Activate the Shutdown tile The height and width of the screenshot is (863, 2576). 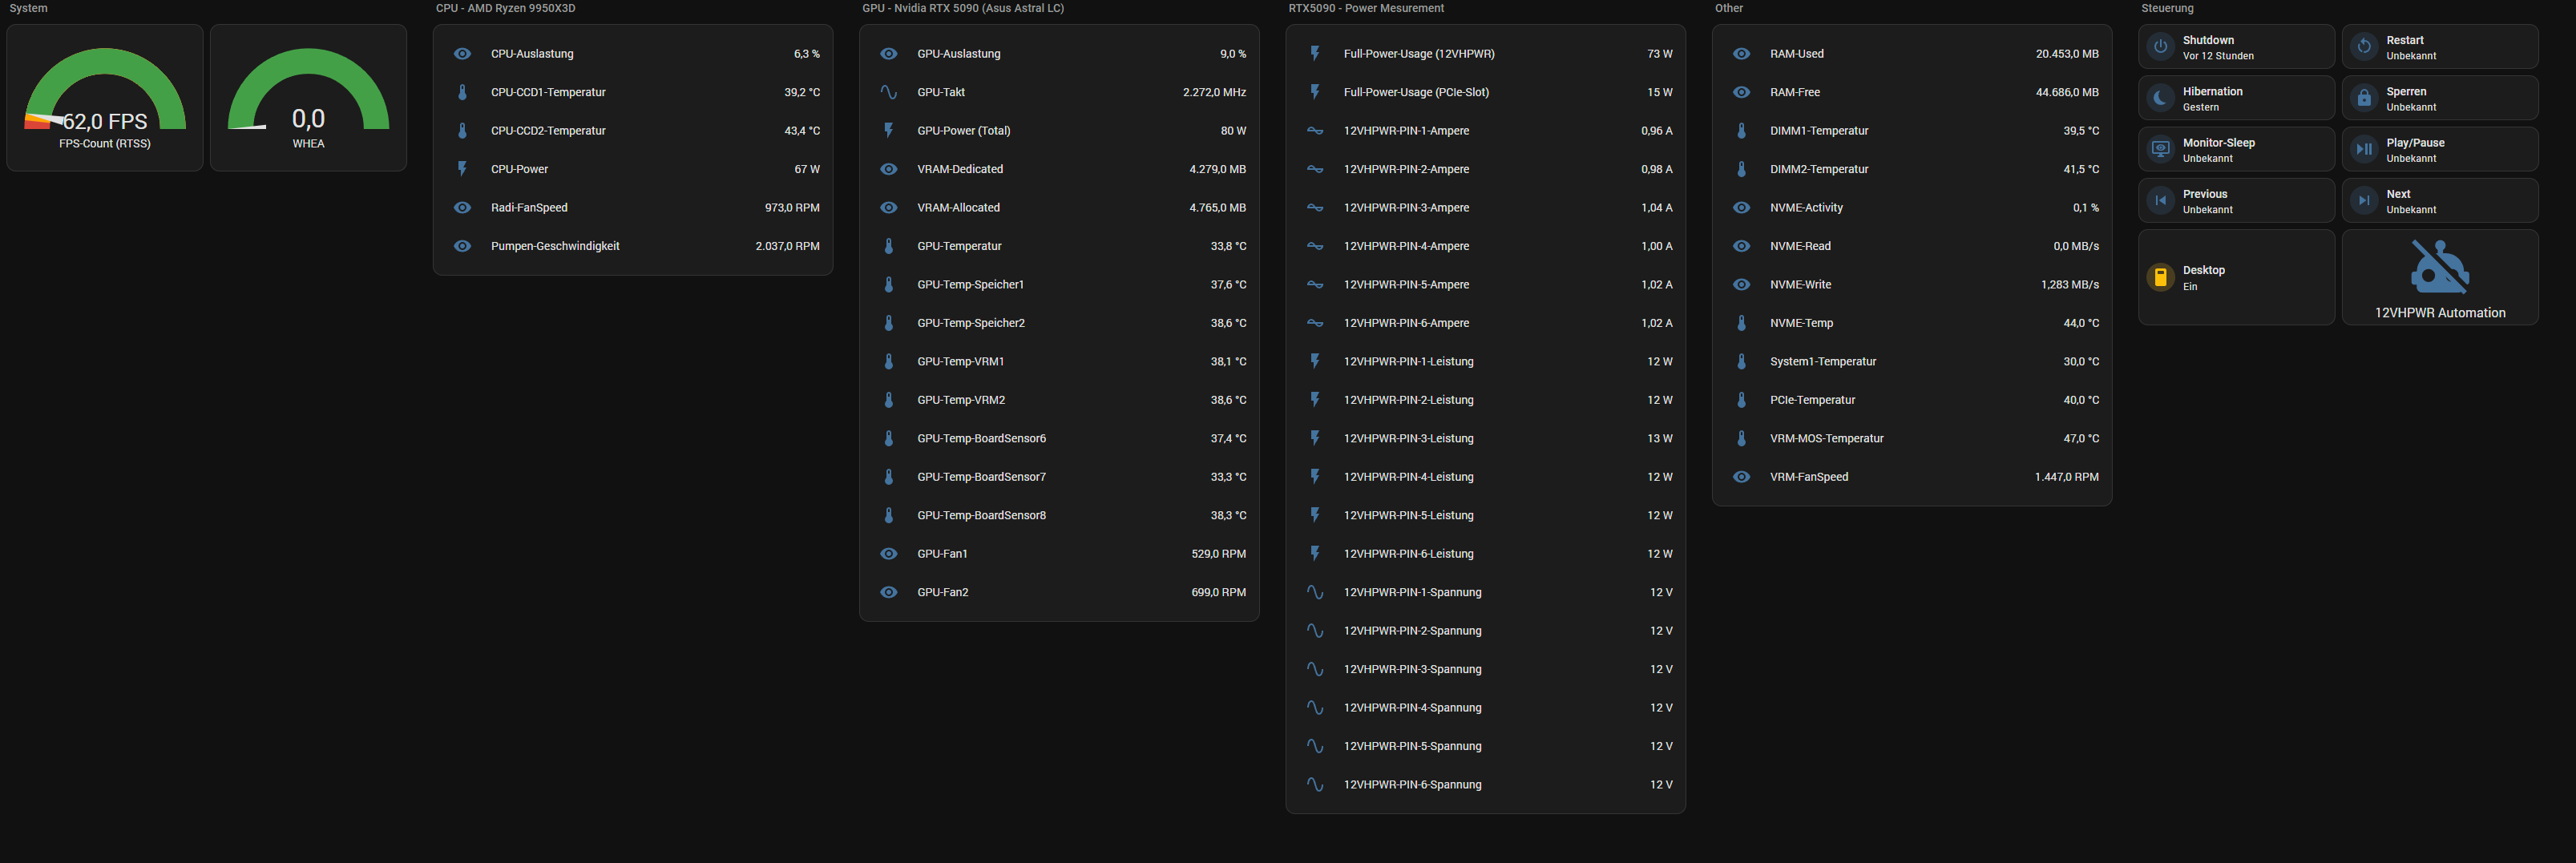coord(2236,47)
